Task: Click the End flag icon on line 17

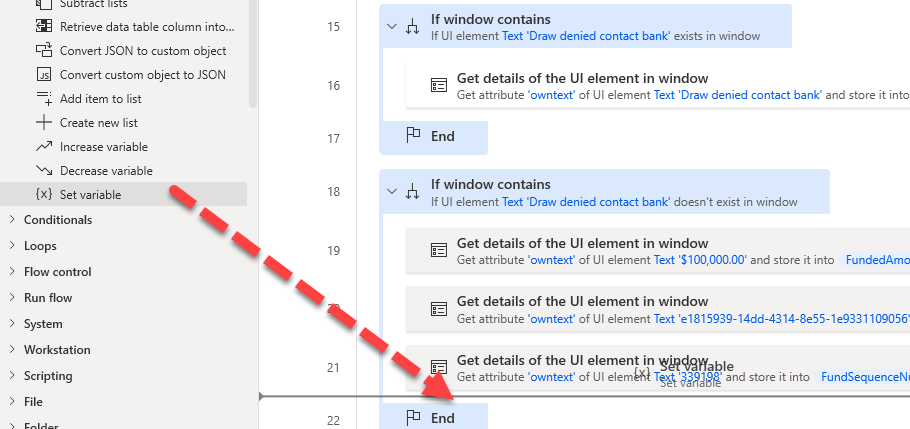Action: (414, 137)
